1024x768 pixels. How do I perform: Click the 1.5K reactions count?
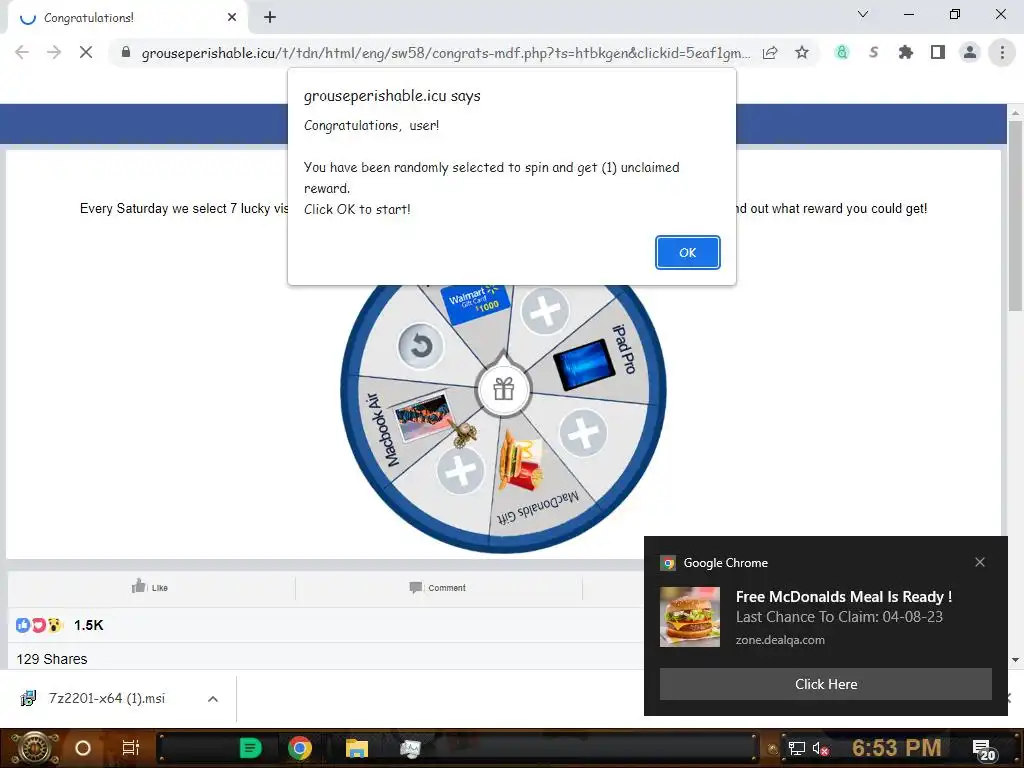tap(88, 625)
